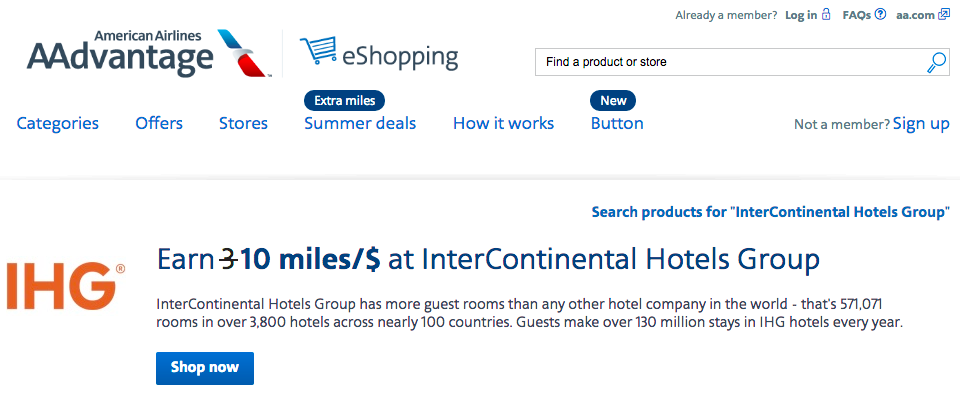Image resolution: width=960 pixels, height=393 pixels.
Task: Open the Summer deals page
Action: pos(360,123)
